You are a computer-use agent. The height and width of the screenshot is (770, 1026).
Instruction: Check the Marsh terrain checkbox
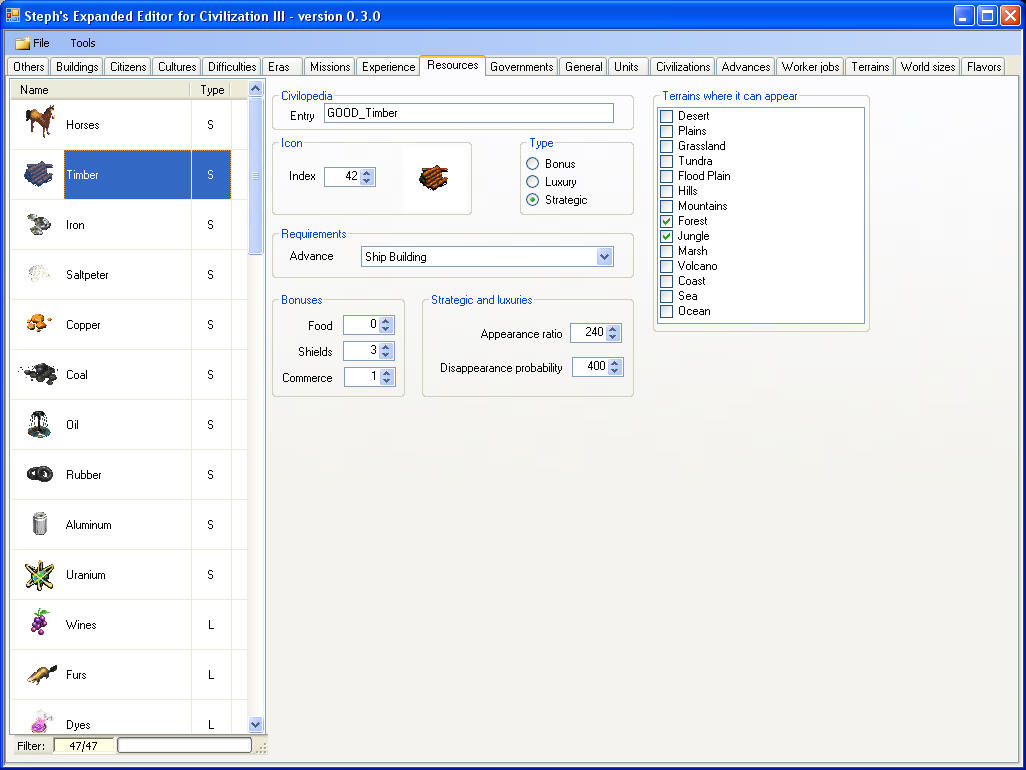point(667,251)
